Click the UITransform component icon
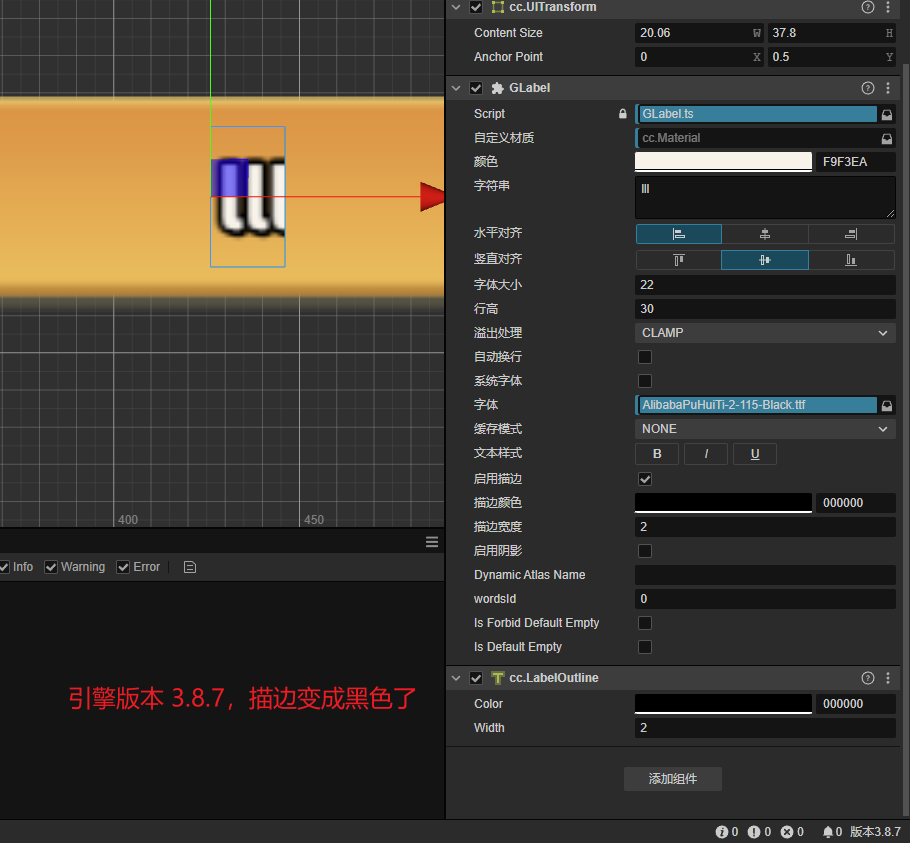Screen dimensions: 910x843 [x=497, y=7]
